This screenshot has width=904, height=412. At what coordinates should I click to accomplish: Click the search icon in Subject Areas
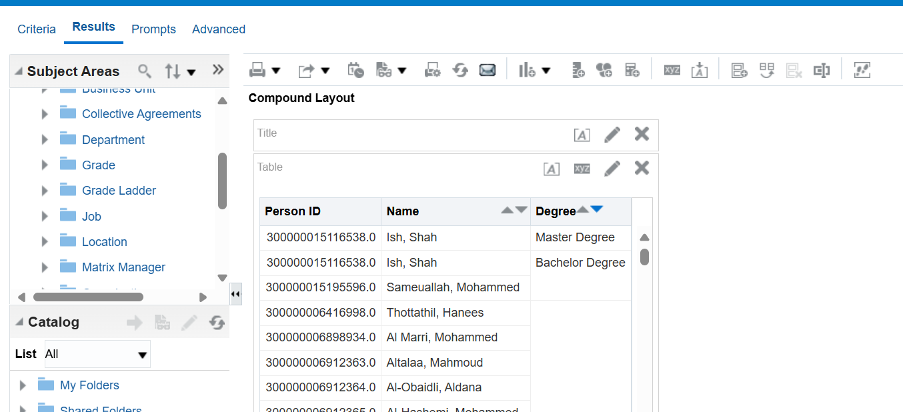pyautogui.click(x=145, y=71)
